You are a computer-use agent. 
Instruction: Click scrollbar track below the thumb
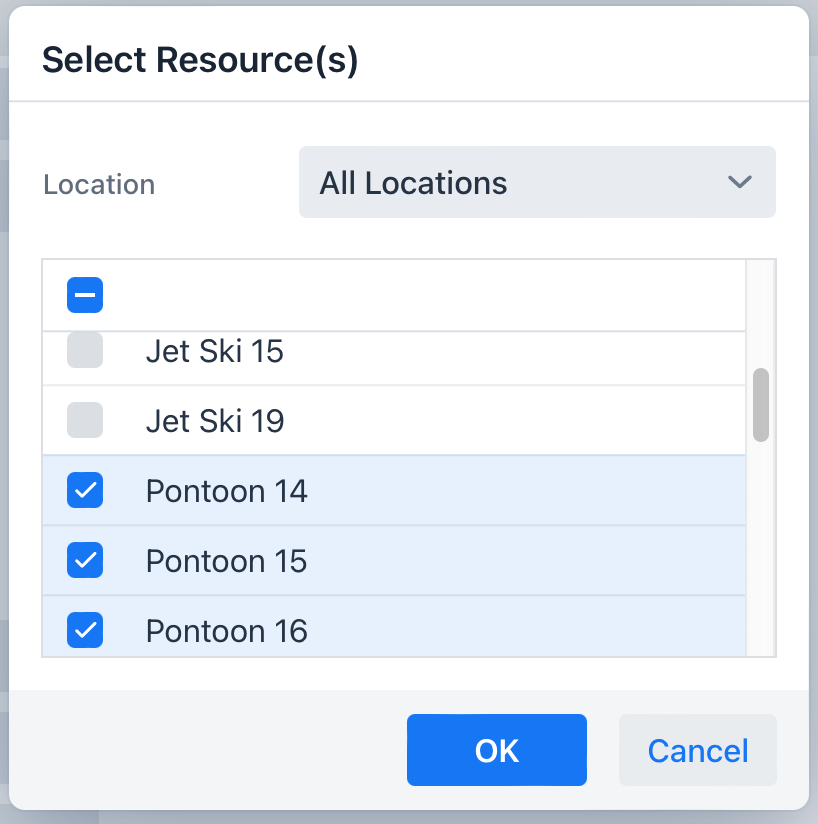click(761, 549)
